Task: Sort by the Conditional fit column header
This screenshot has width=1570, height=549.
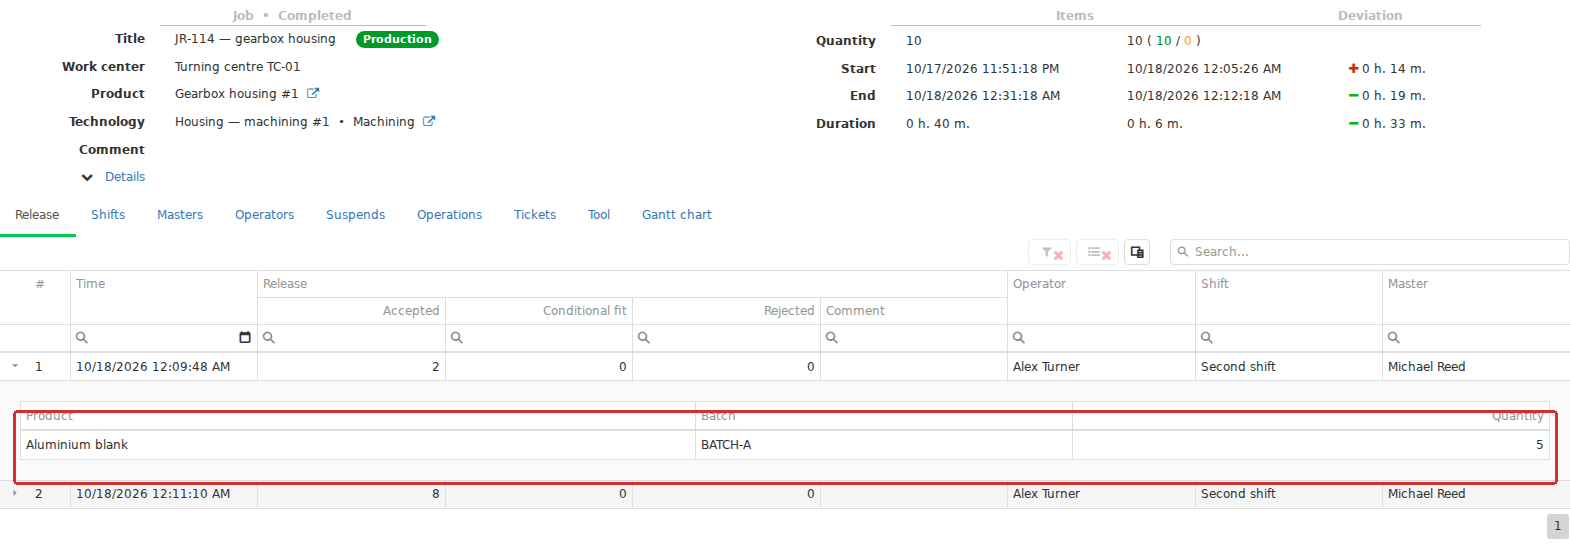Action: (539, 311)
